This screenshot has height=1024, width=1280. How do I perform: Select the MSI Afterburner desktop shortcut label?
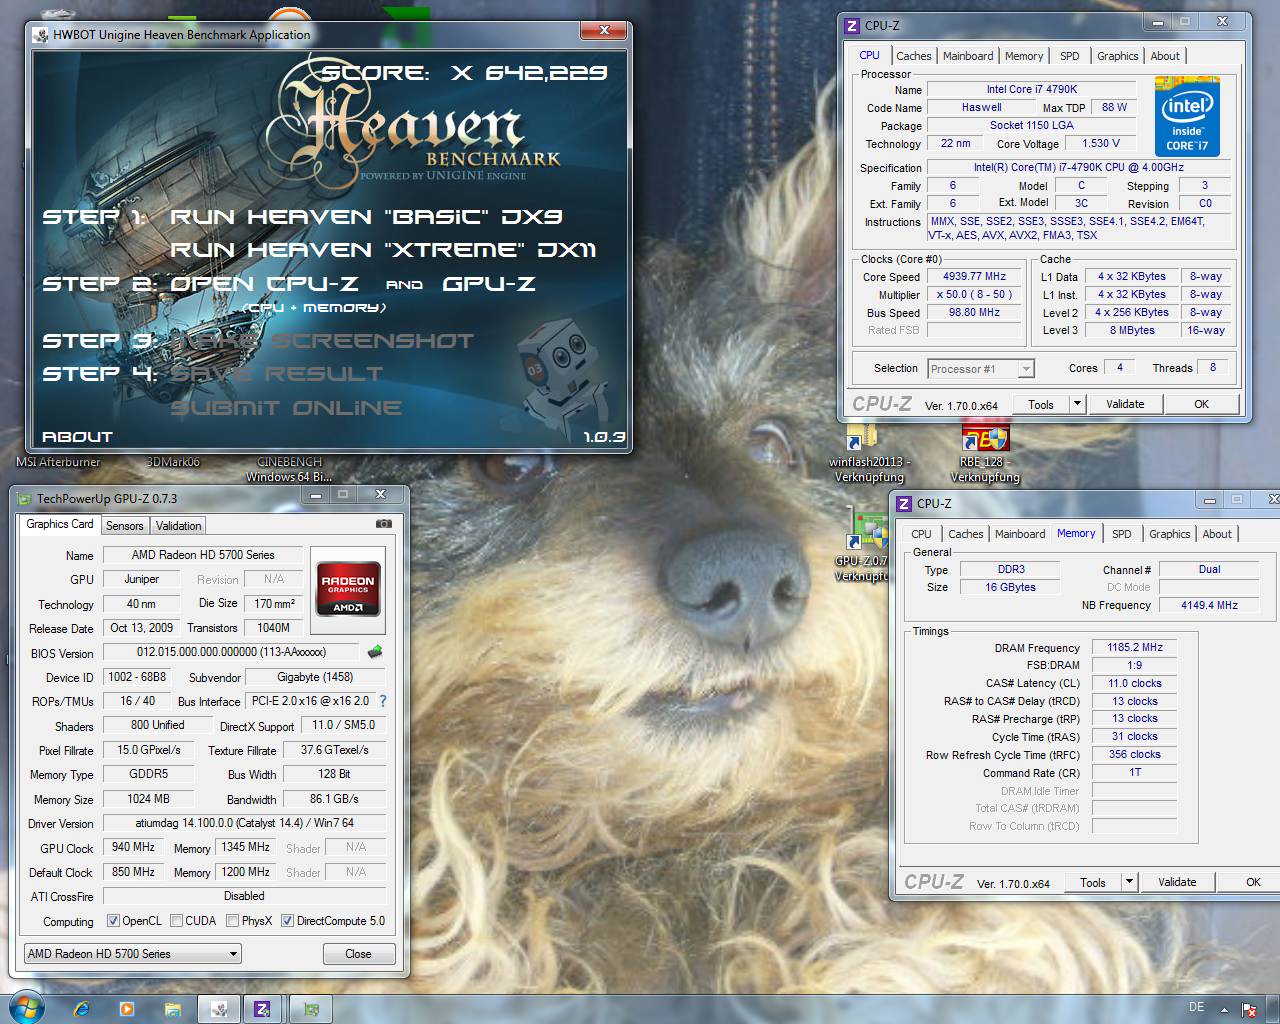58,462
